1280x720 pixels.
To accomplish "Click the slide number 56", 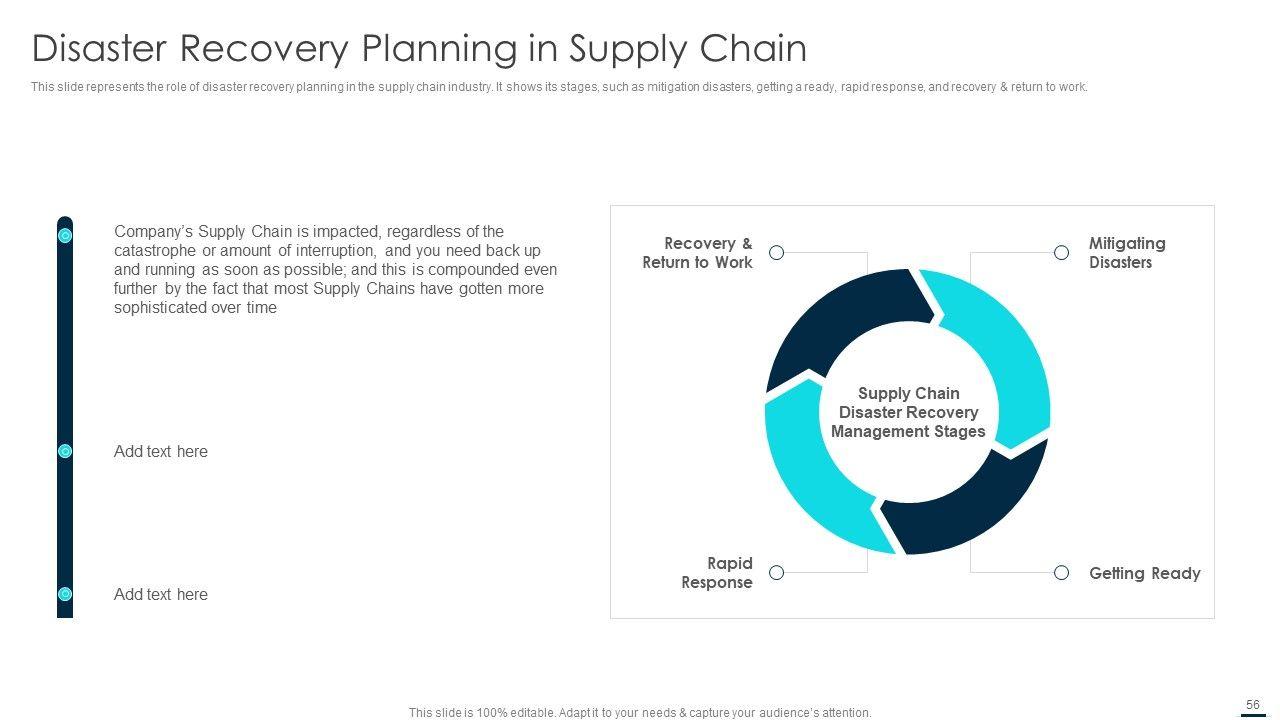I will tap(1253, 705).
